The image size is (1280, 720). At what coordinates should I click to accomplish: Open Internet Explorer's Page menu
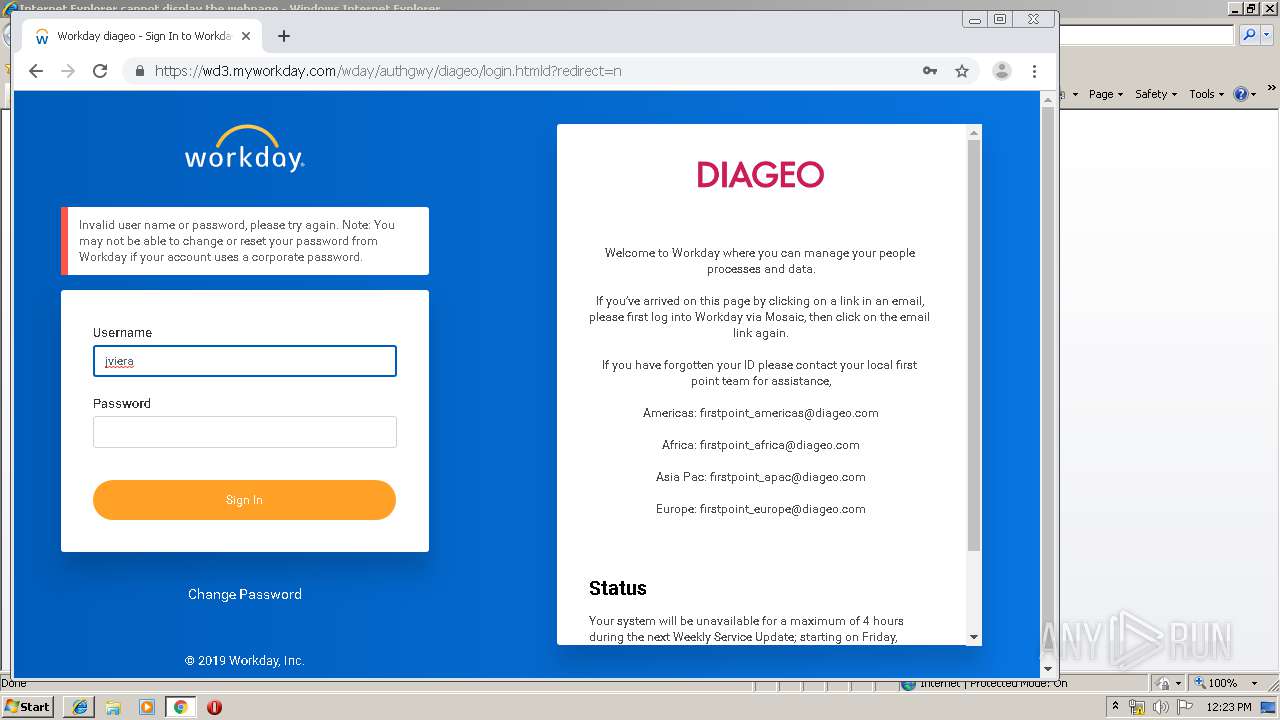pyautogui.click(x=1105, y=94)
